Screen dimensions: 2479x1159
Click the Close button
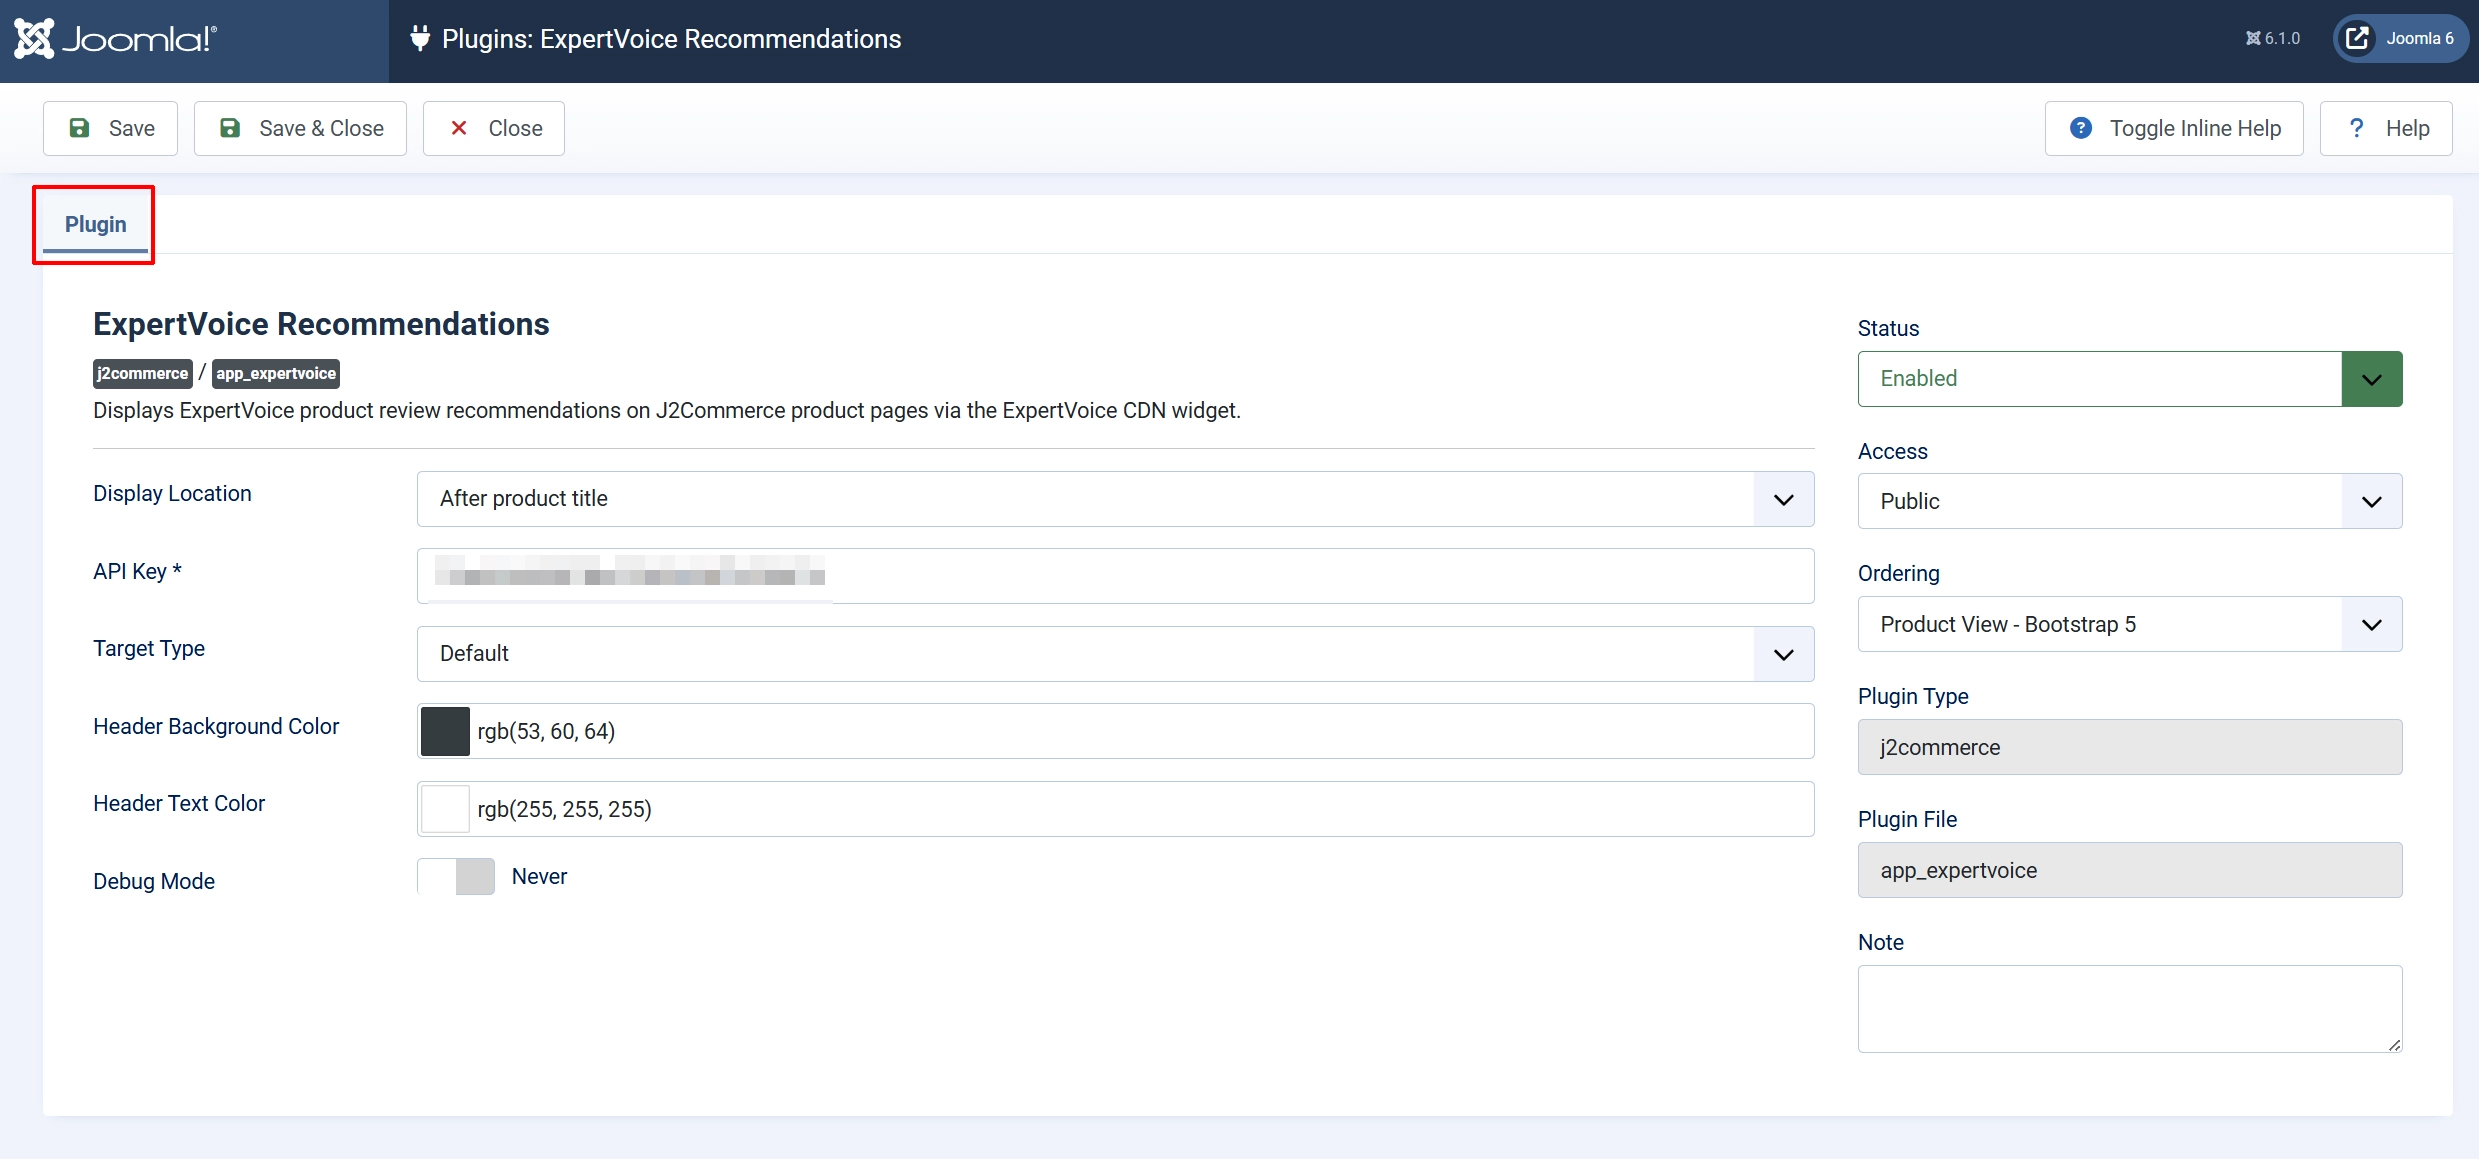pos(494,128)
